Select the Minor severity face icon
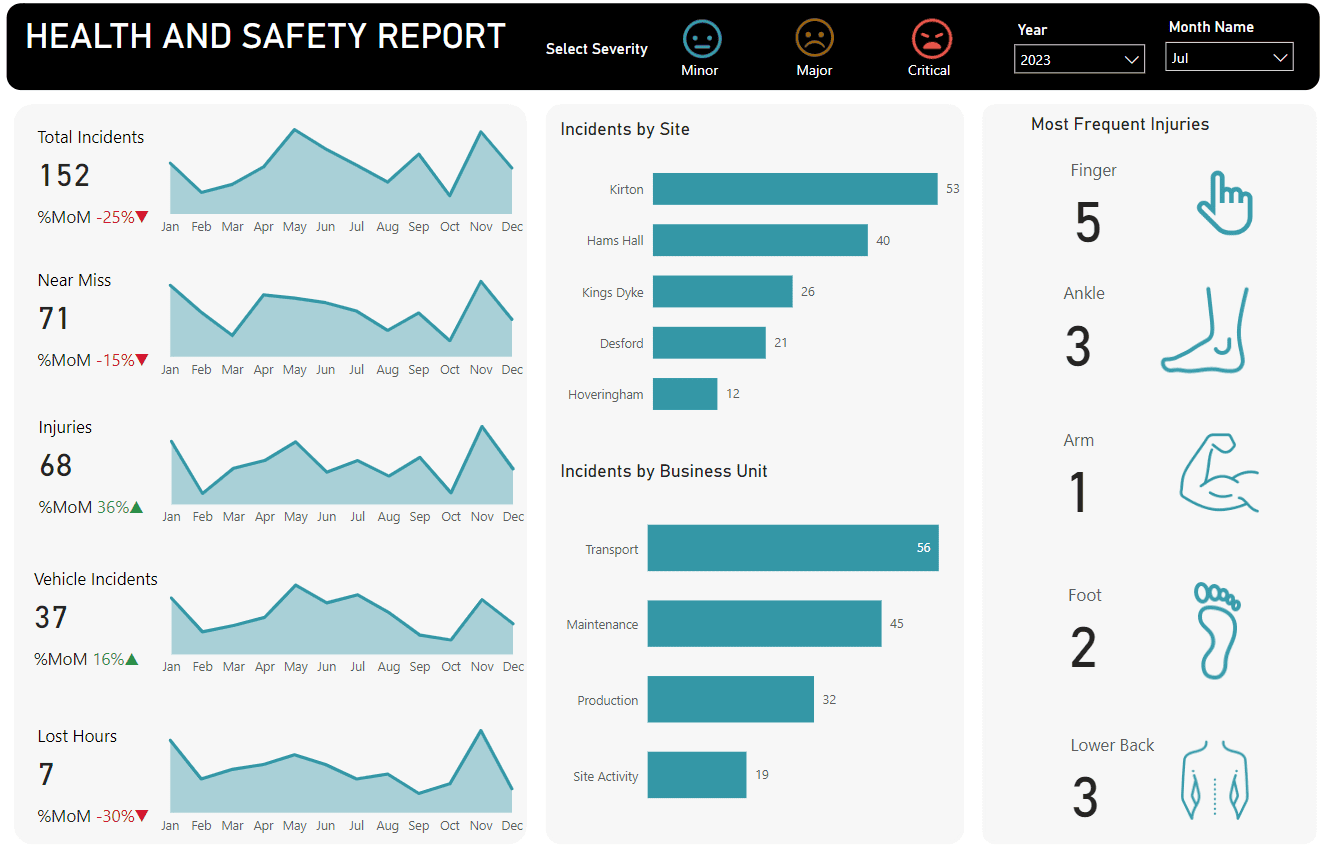Image resolution: width=1330 pixels, height=851 pixels. tap(701, 39)
